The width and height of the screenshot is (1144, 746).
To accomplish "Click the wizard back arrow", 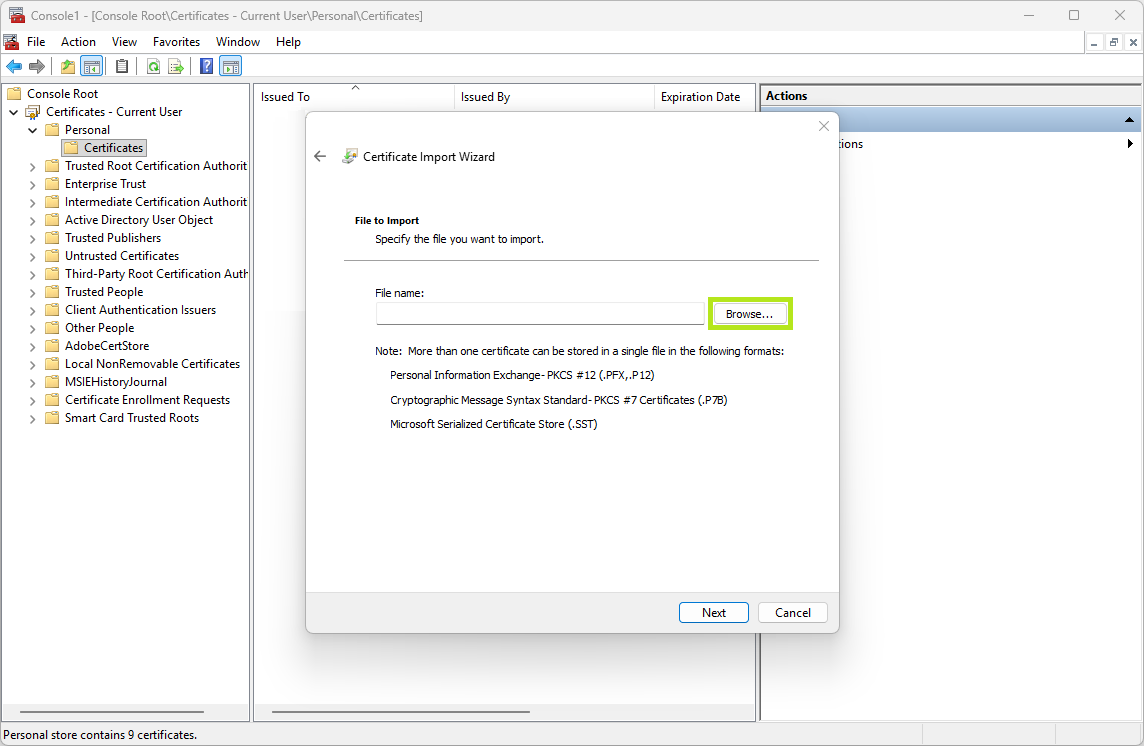I will 320,156.
